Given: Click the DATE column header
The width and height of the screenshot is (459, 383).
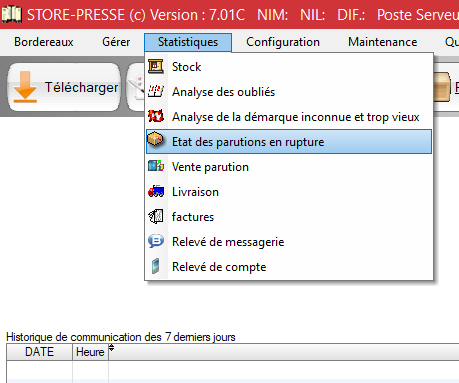Looking at the screenshot, I should coord(39,352).
